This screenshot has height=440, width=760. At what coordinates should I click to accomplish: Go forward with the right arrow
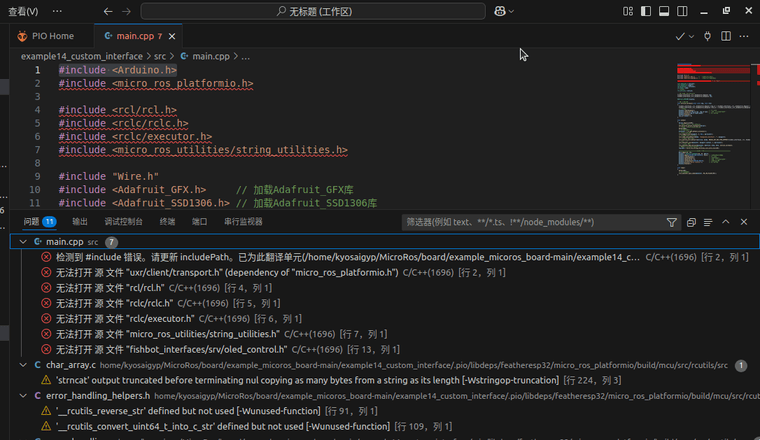tap(127, 11)
